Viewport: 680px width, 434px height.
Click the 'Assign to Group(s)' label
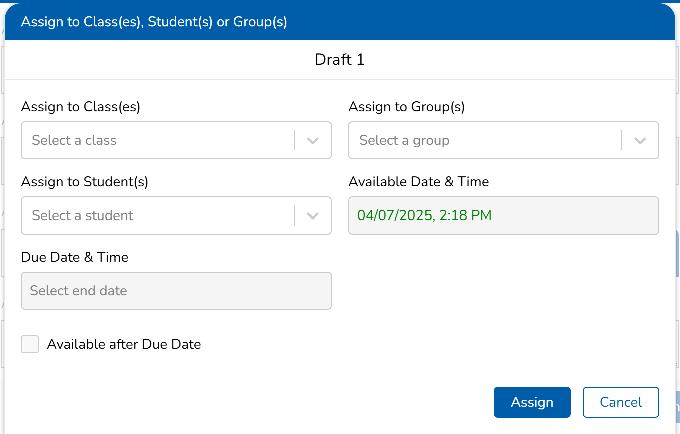pos(406,107)
